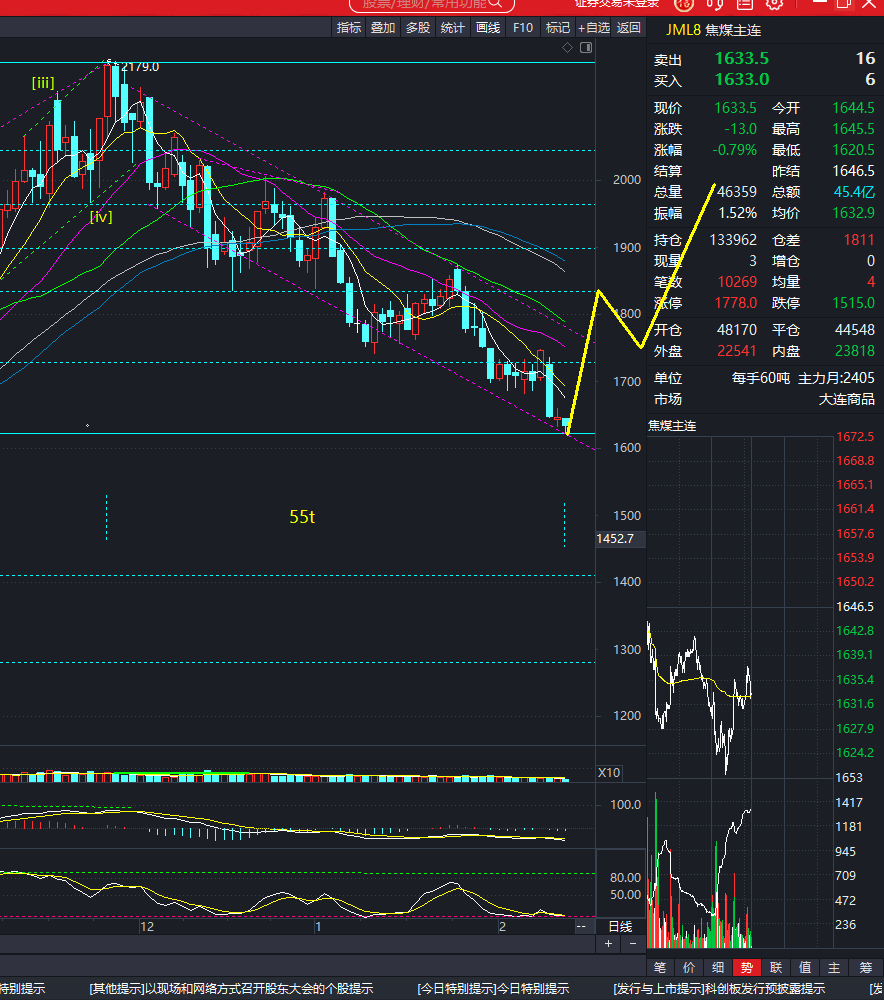The image size is (884, 1000).
Task: Zoom out chart with minus button
Action: coord(633,943)
